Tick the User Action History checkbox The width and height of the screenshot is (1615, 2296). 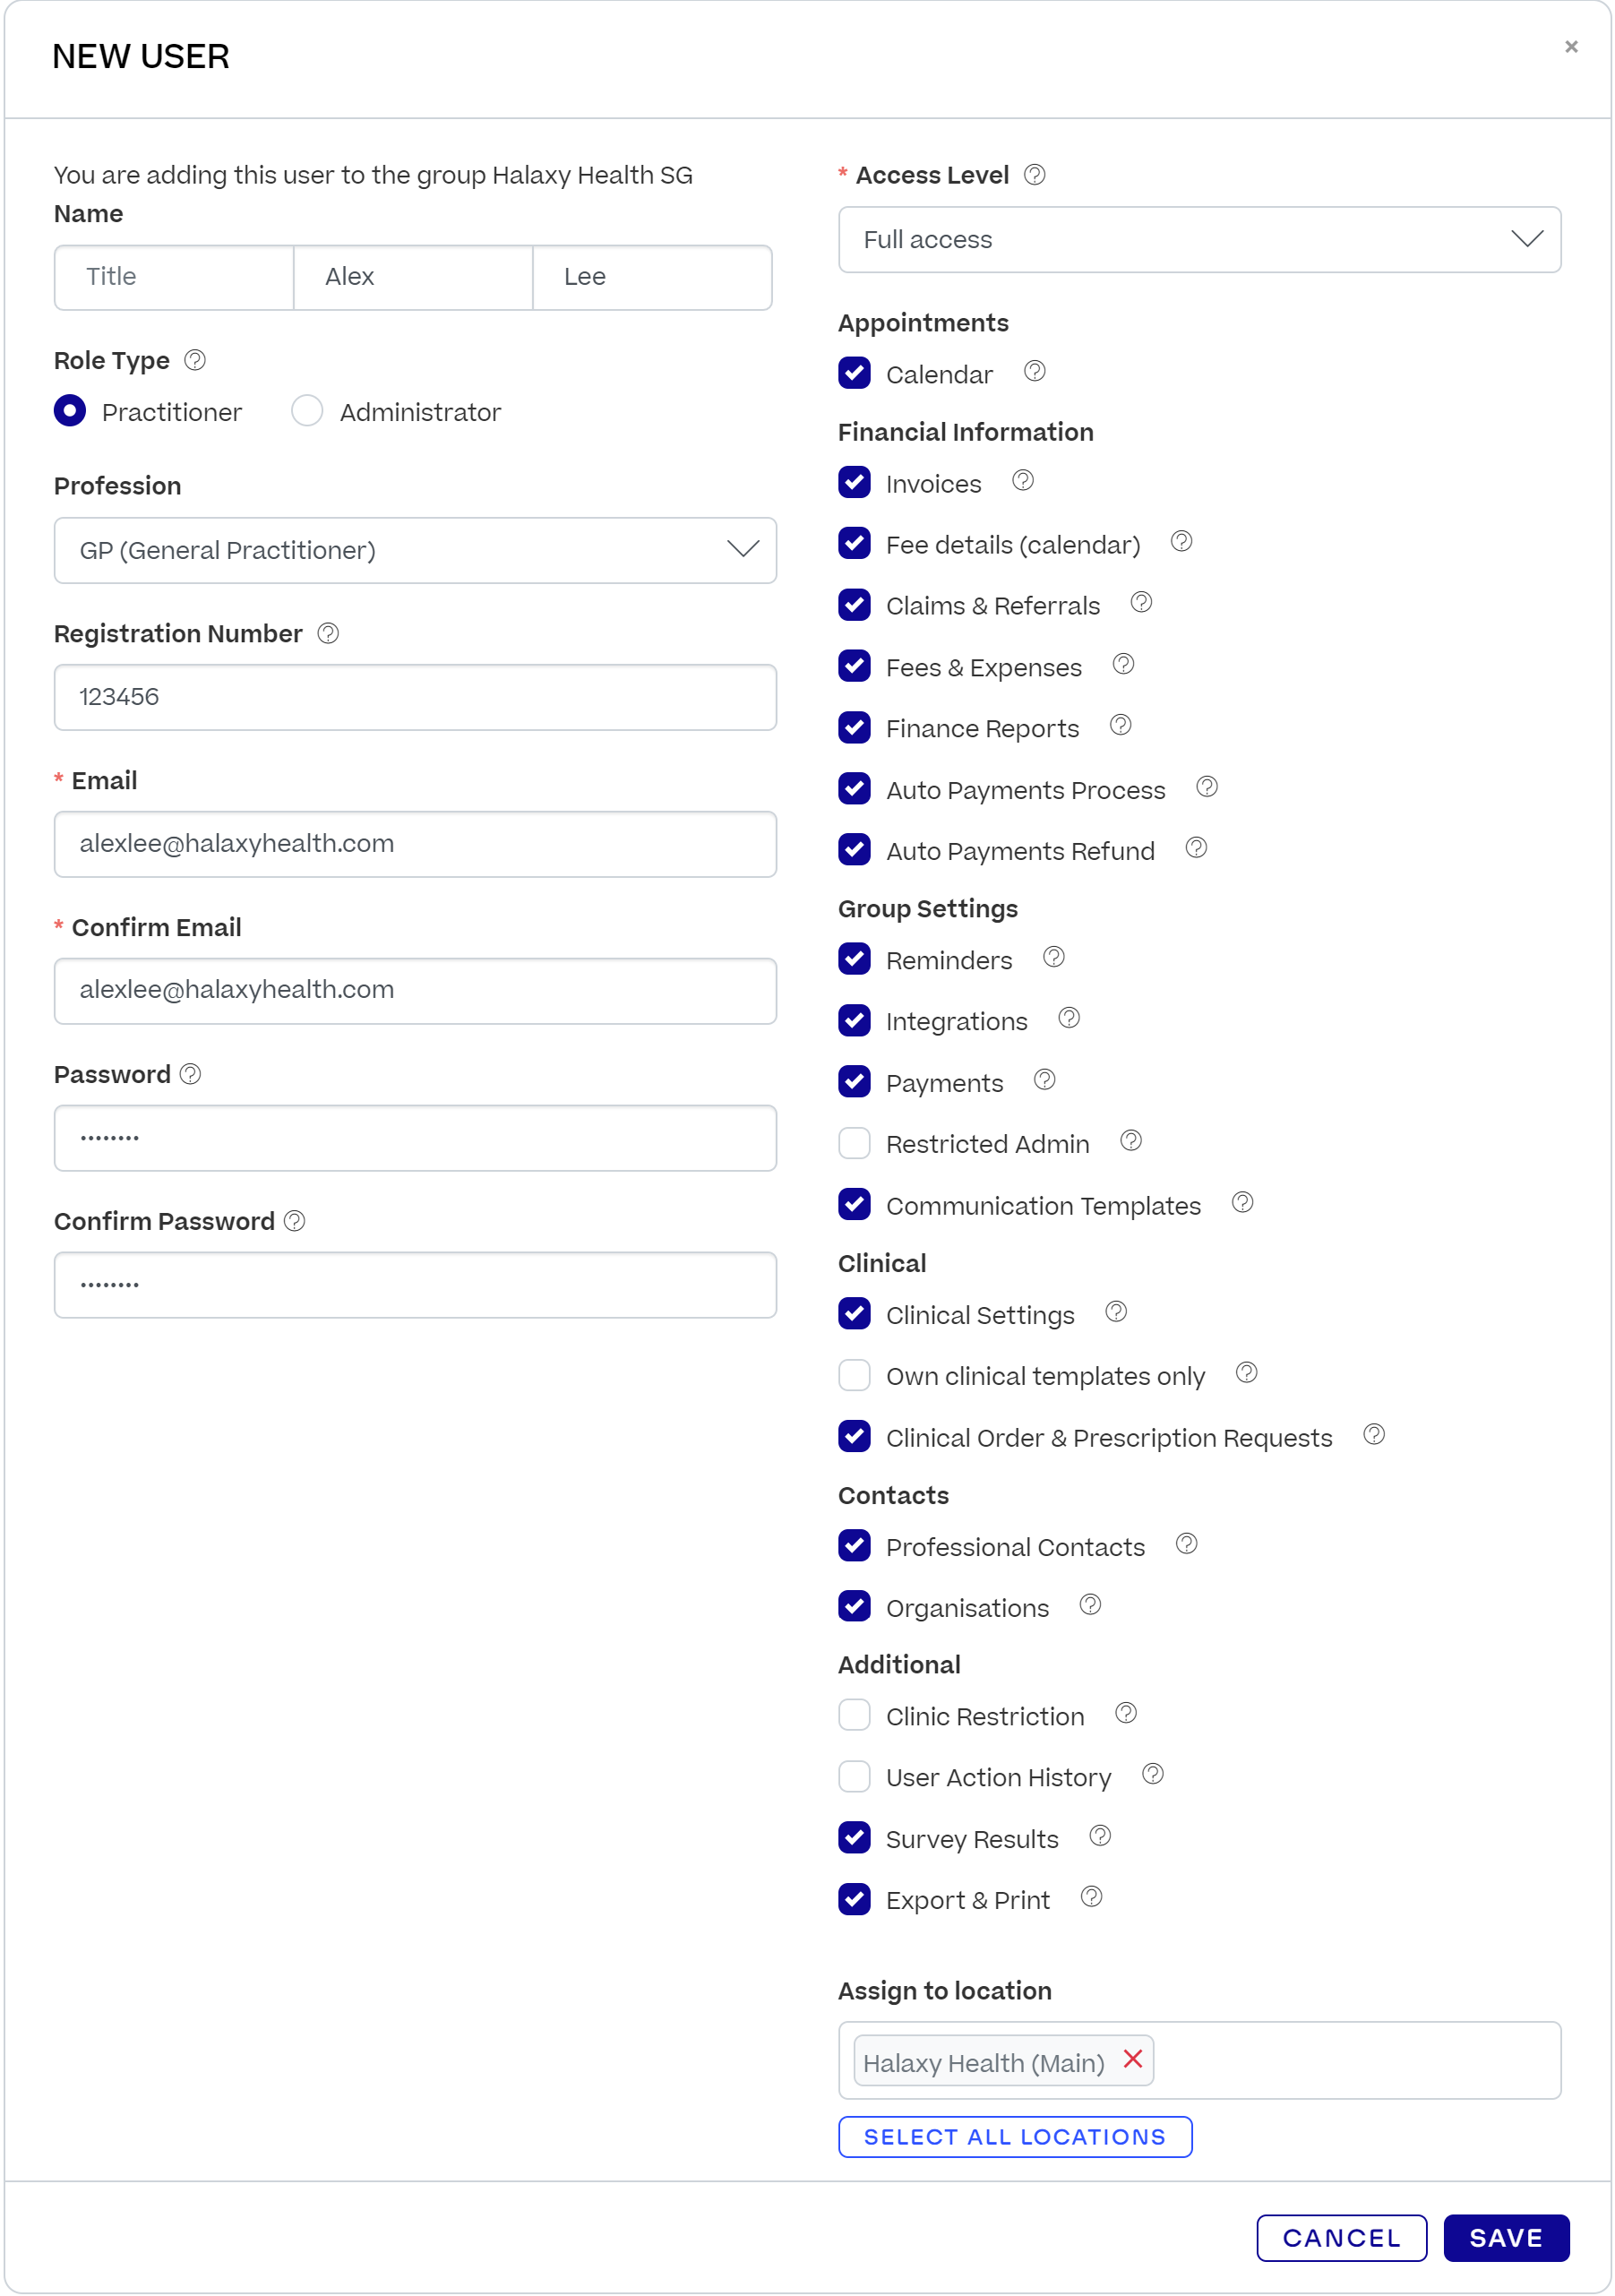[854, 1777]
